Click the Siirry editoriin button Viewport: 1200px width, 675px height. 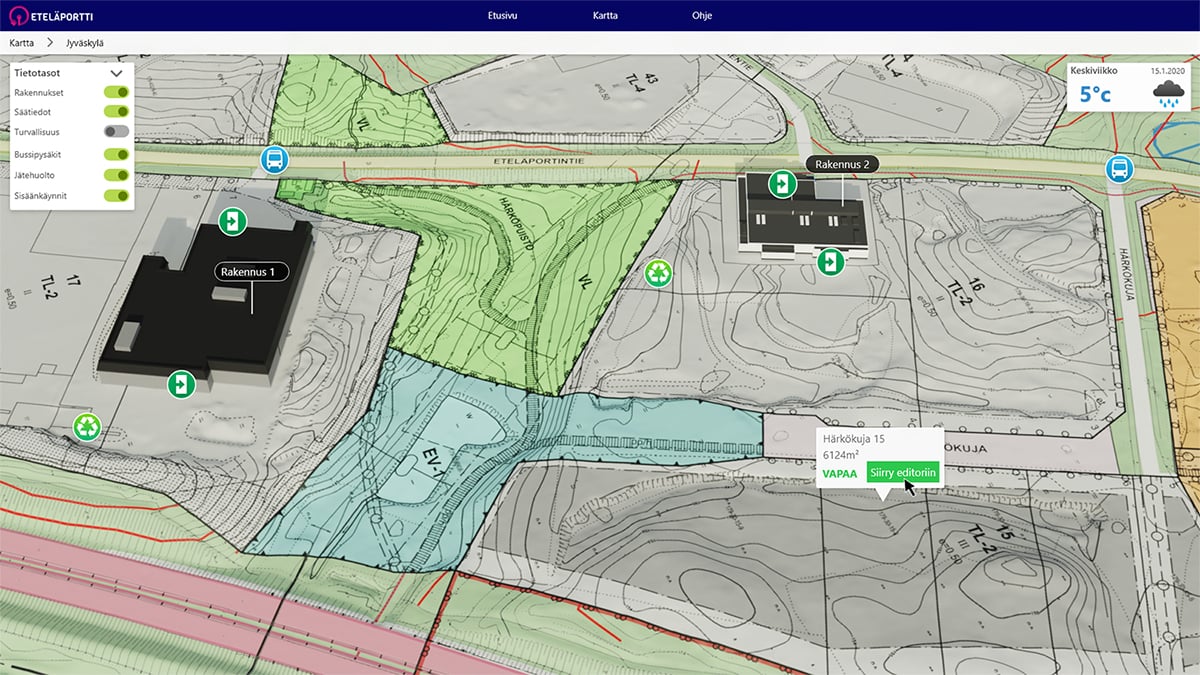903,472
